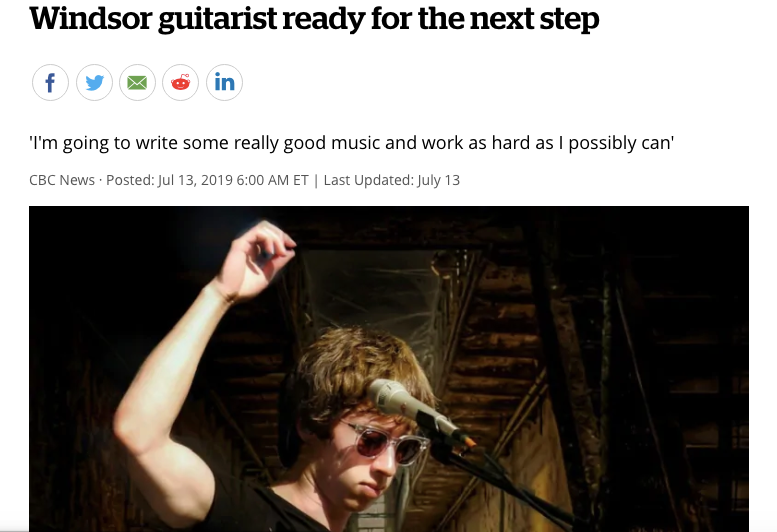Share the article on Facebook
This screenshot has width=777, height=532.
(50, 82)
